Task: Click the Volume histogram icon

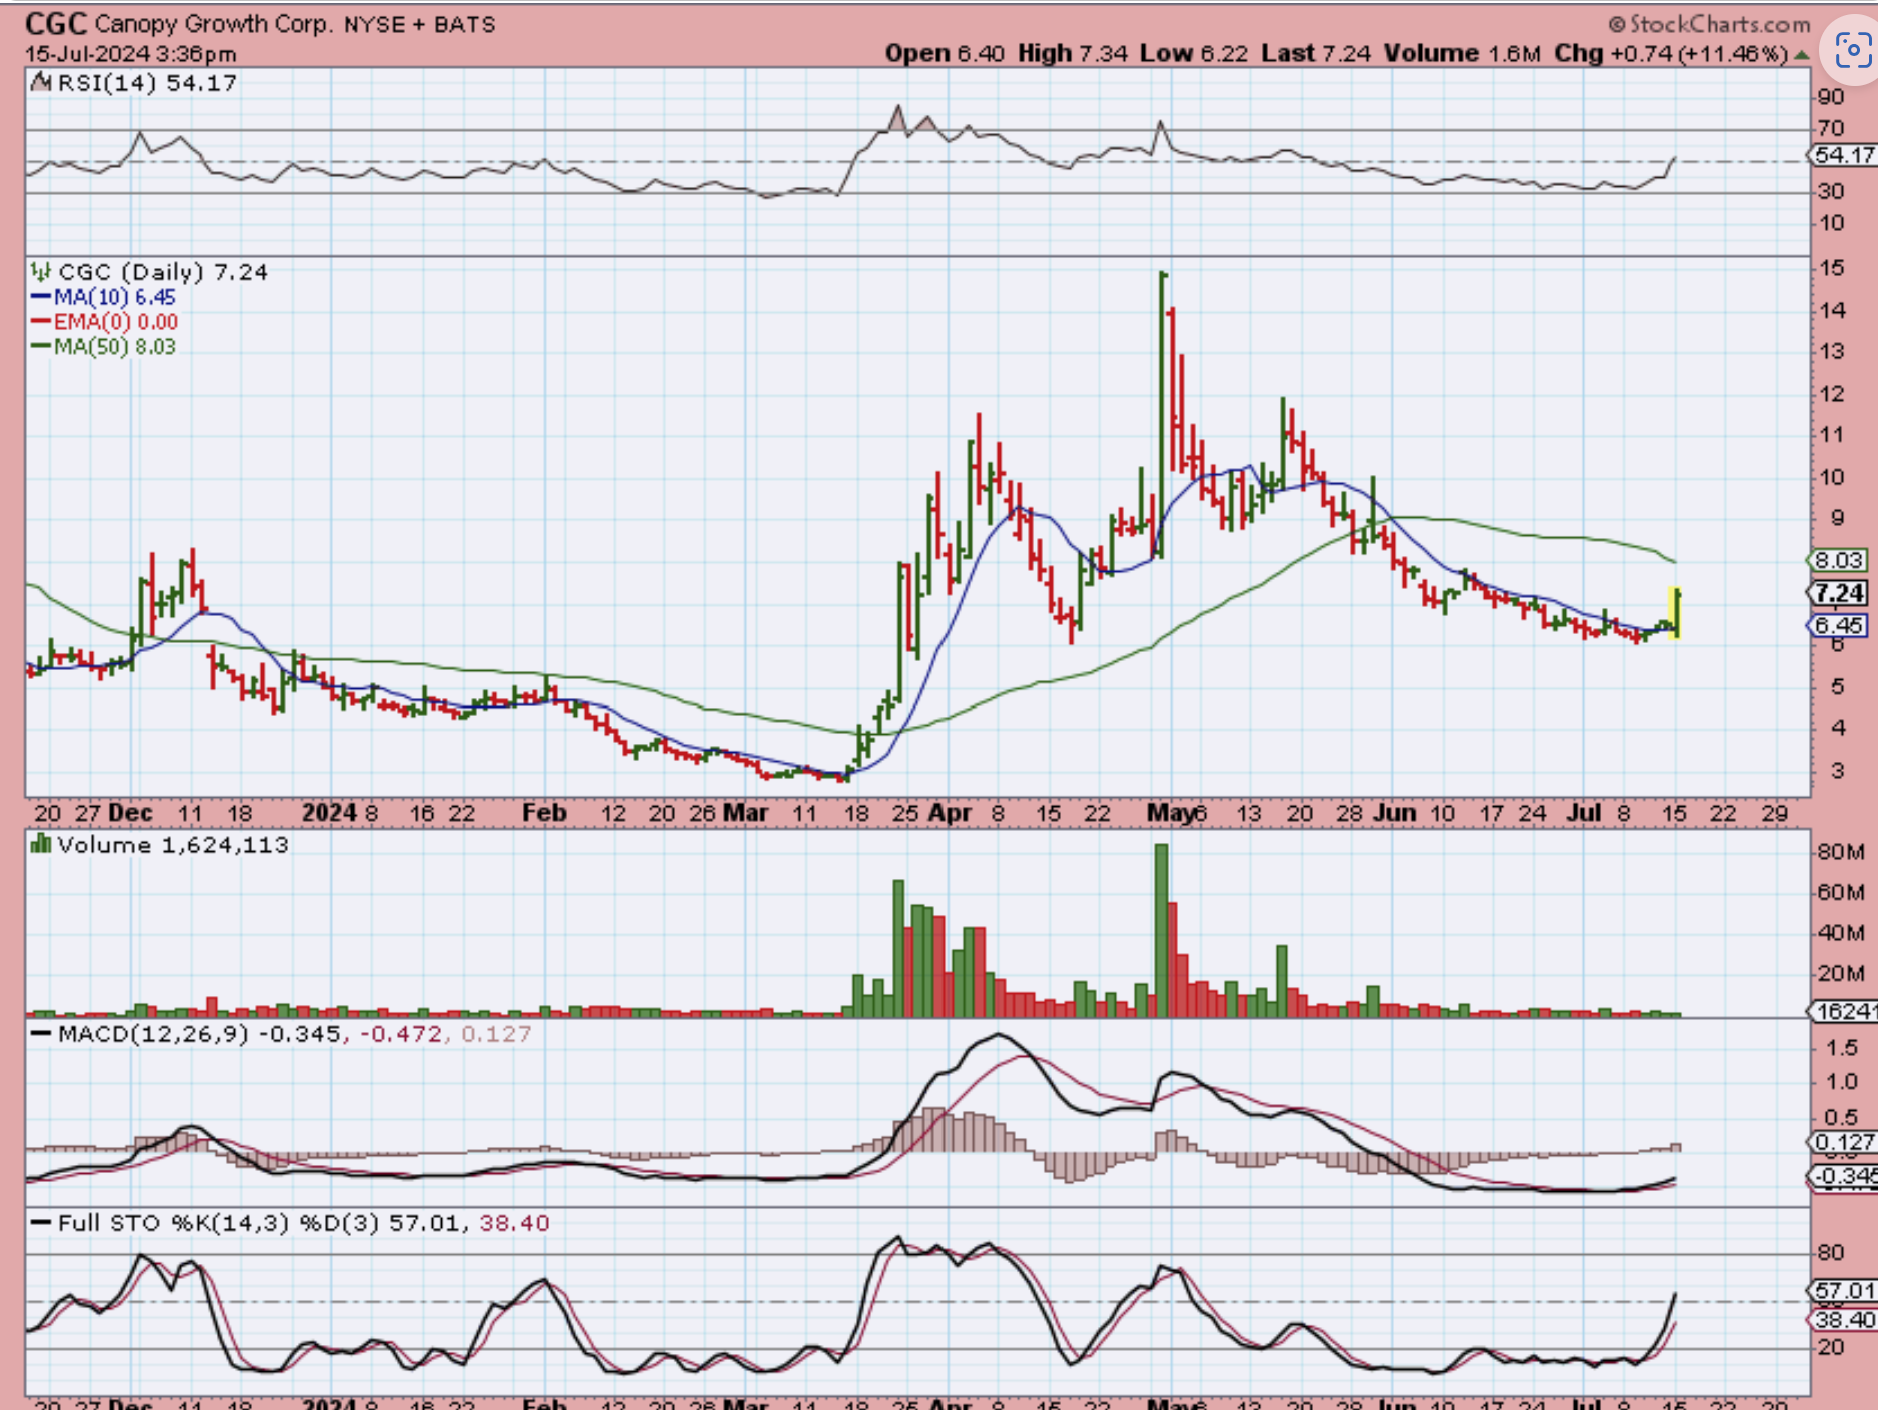Action: (41, 845)
